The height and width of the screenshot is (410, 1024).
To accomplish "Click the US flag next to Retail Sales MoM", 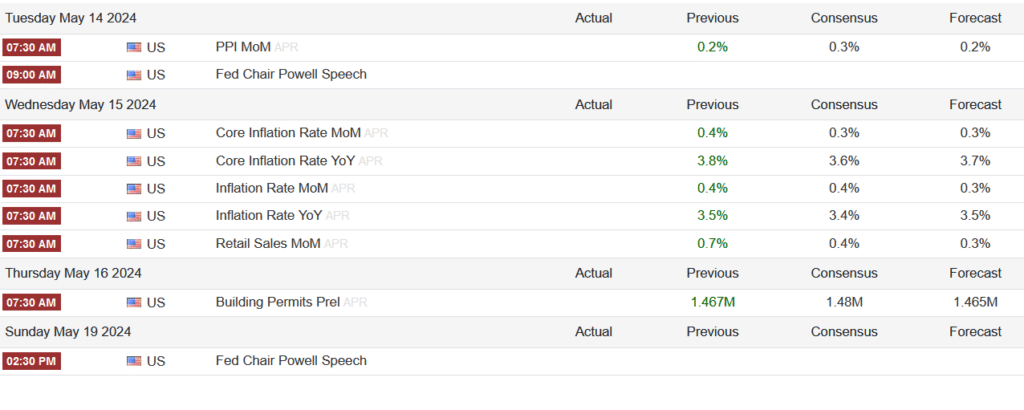I will [x=134, y=244].
